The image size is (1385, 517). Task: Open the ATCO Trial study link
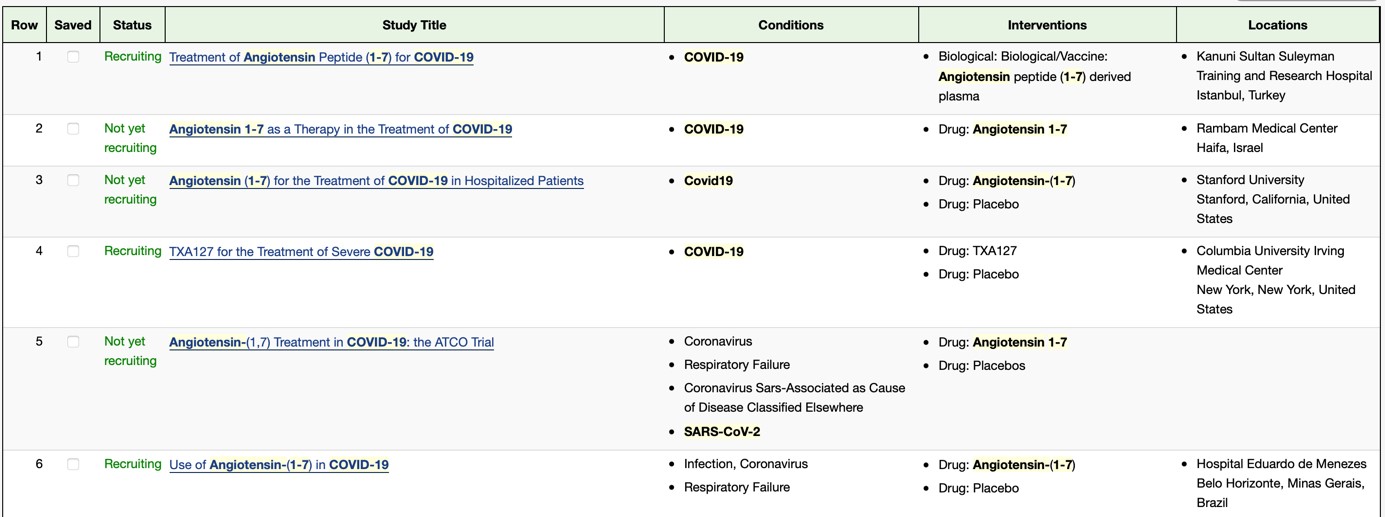pos(331,342)
